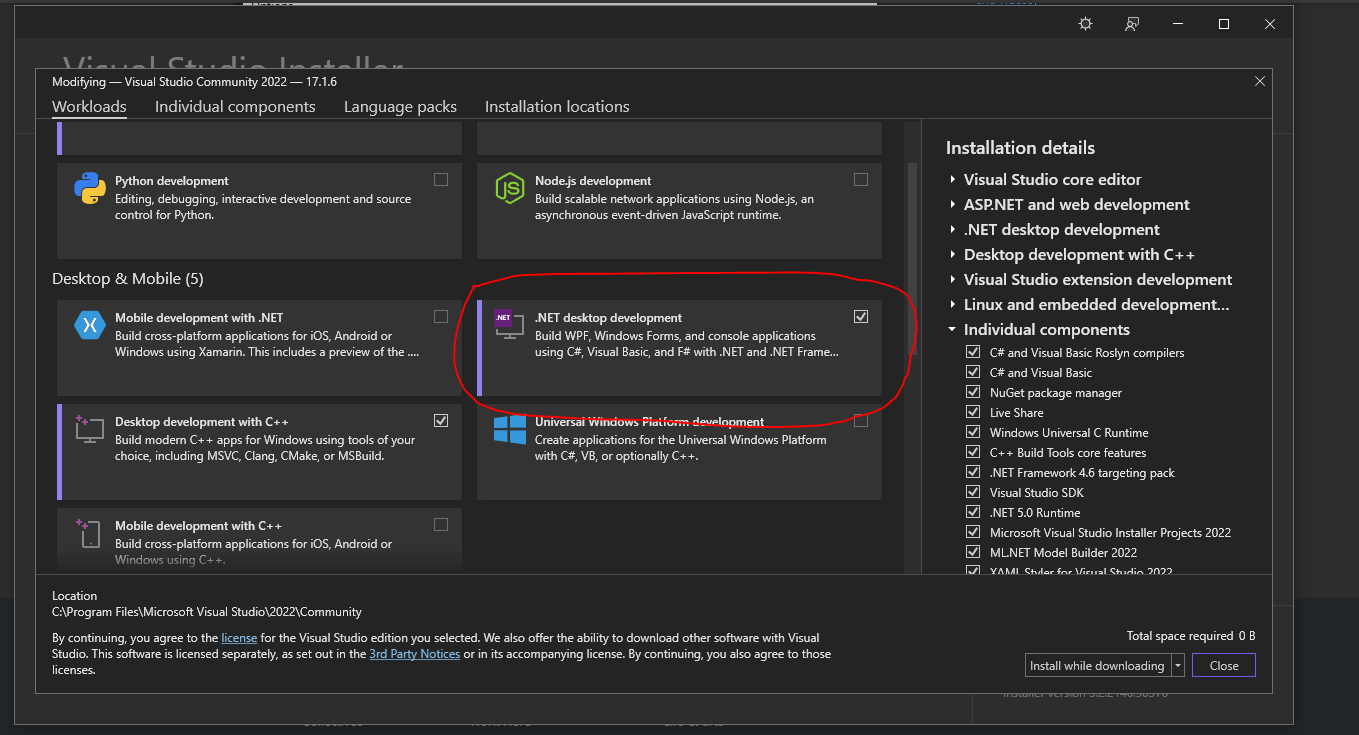
Task: Uncheck Live Share component
Action: pos(973,412)
